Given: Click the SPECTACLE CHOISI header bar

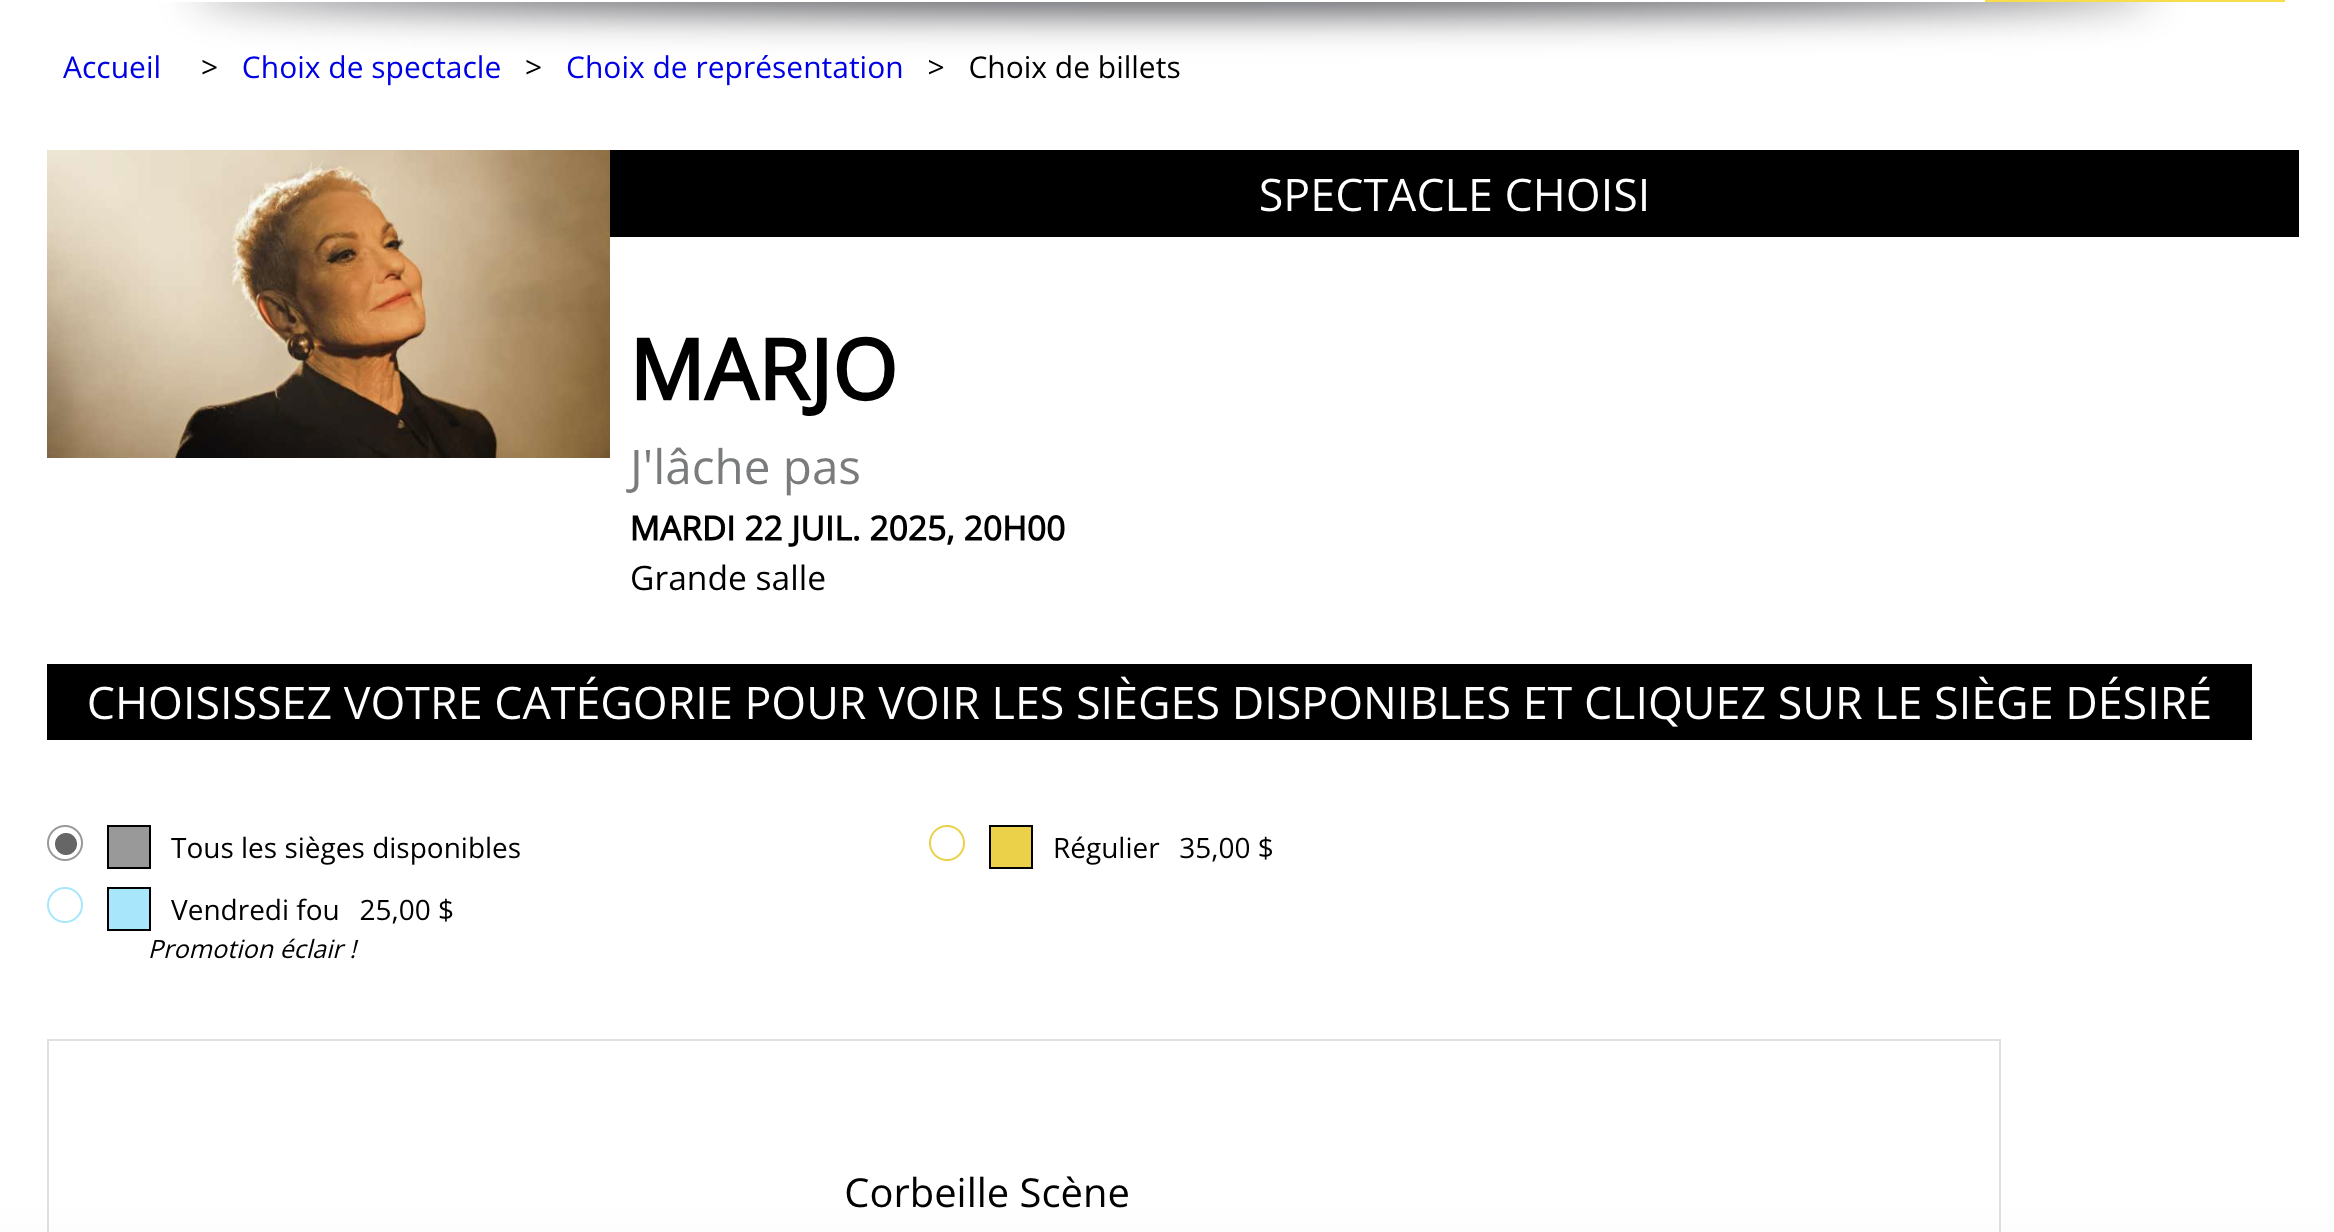Looking at the screenshot, I should click(x=1454, y=194).
